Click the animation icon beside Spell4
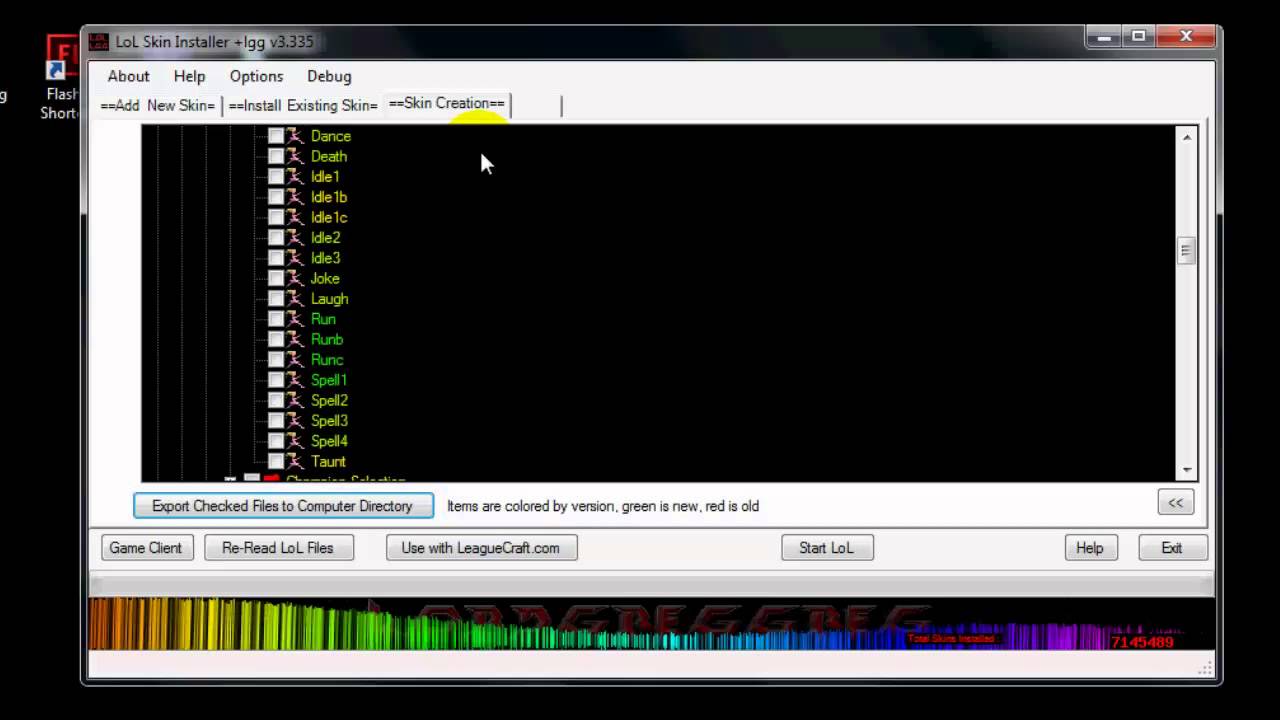This screenshot has height=720, width=1280. pos(295,441)
